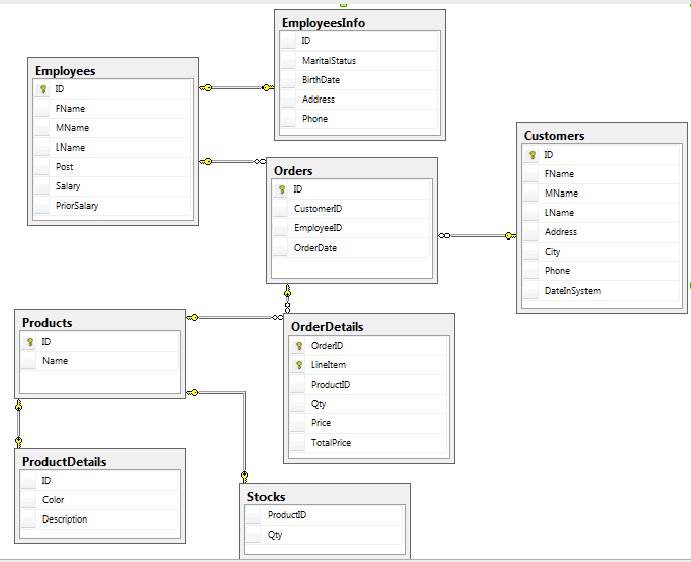This screenshot has width=691, height=562.
Task: Select Products-to-OrderDetails relationship line
Action: (234, 317)
